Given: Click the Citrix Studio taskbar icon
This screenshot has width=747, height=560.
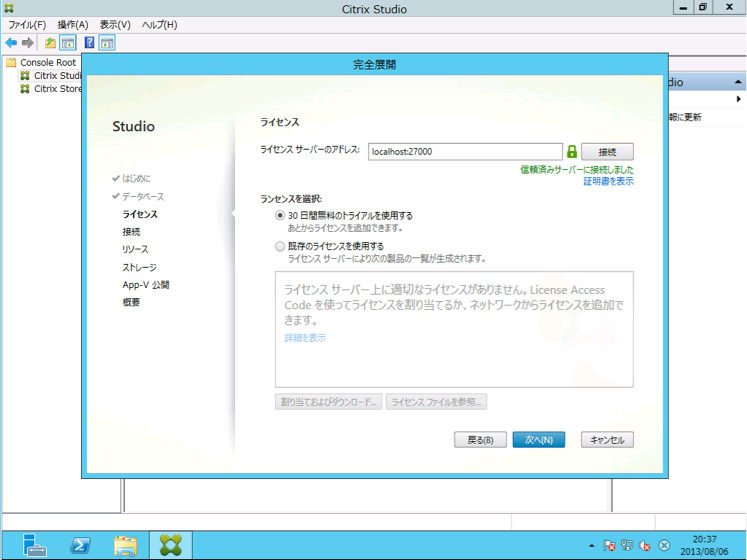Looking at the screenshot, I should tap(171, 545).
